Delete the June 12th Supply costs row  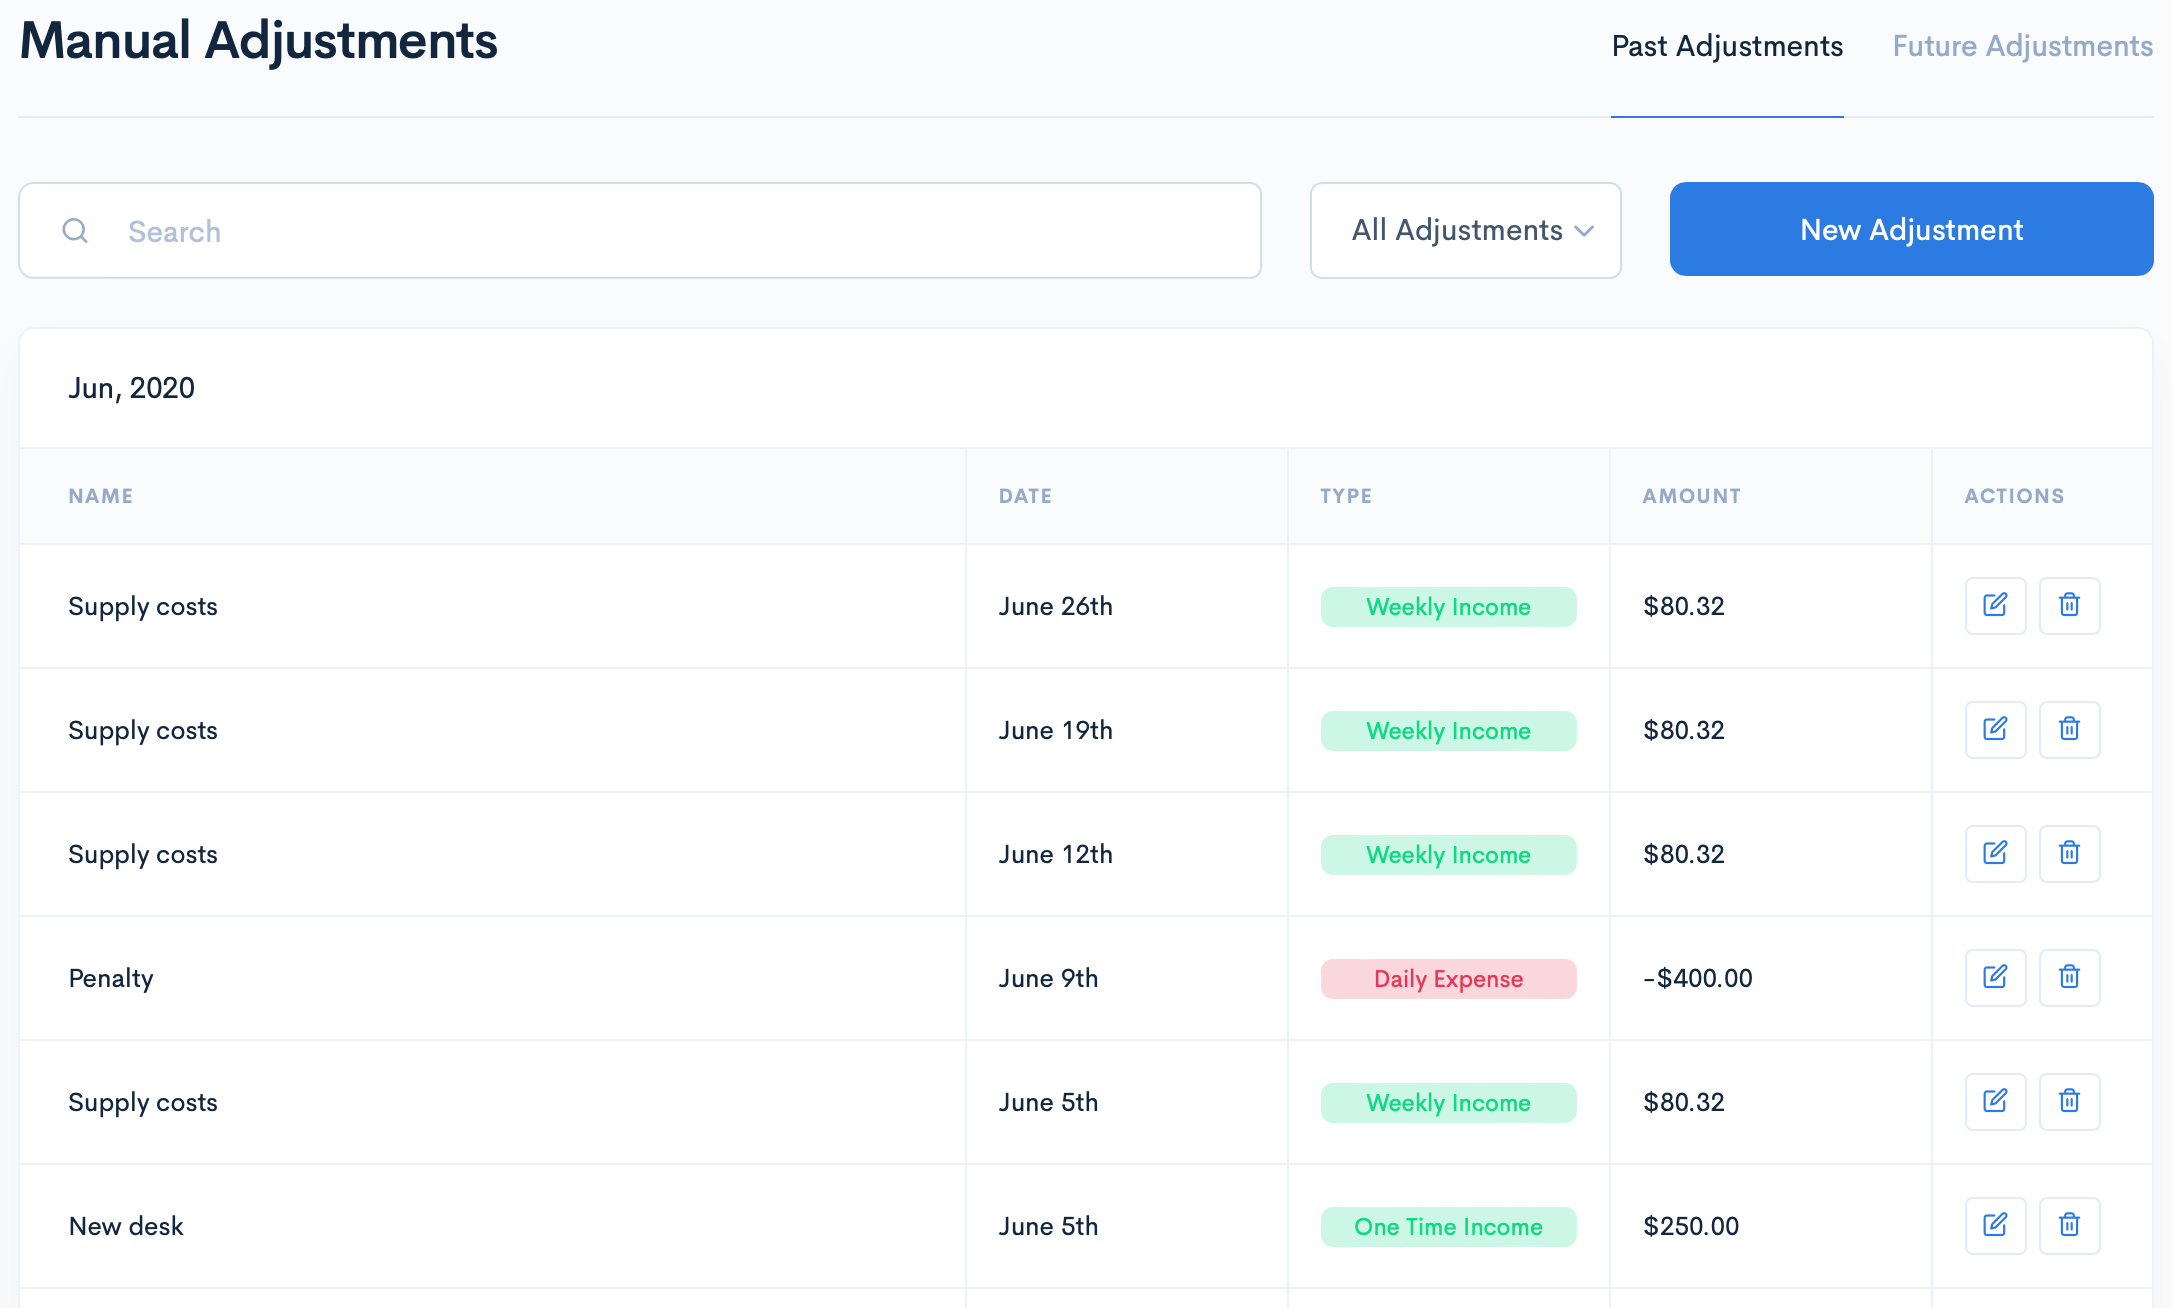click(x=2069, y=853)
